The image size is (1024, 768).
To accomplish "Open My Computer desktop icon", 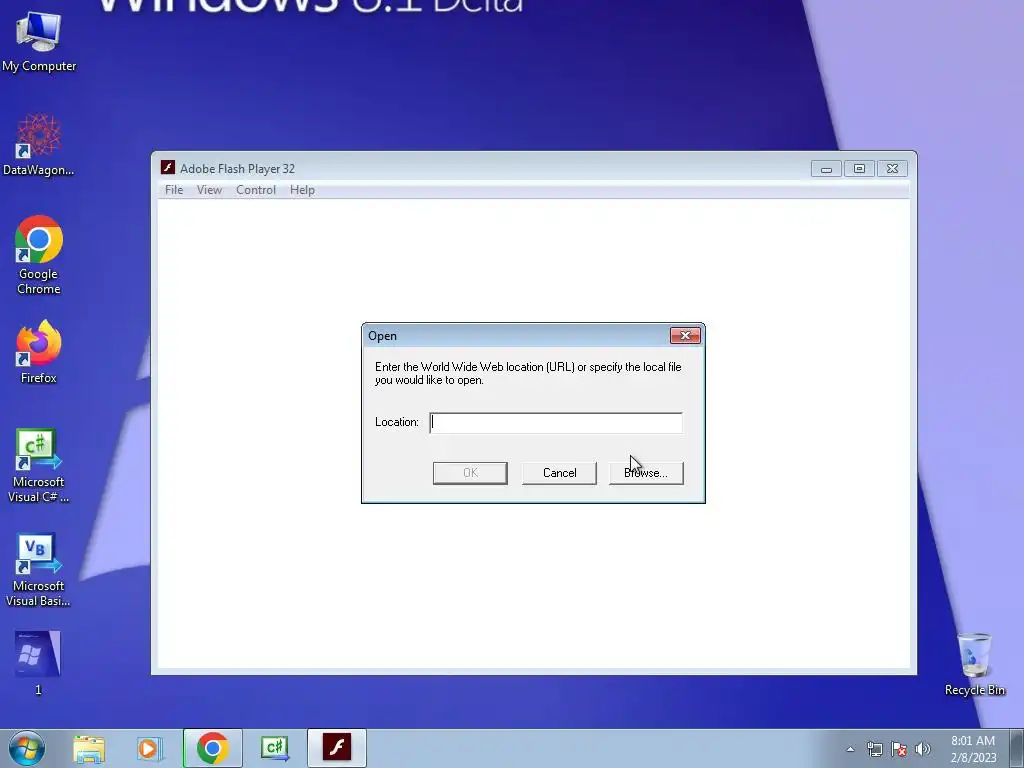I will pos(39,40).
